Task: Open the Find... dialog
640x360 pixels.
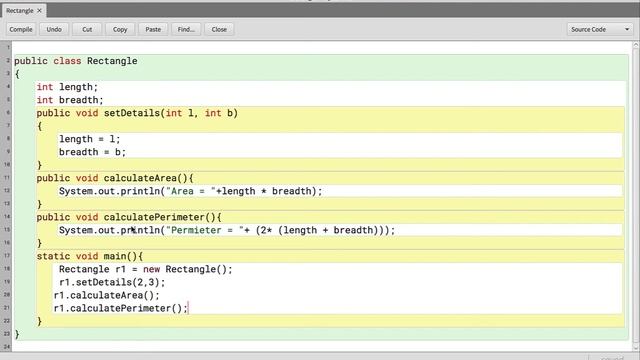Action: (x=186, y=29)
